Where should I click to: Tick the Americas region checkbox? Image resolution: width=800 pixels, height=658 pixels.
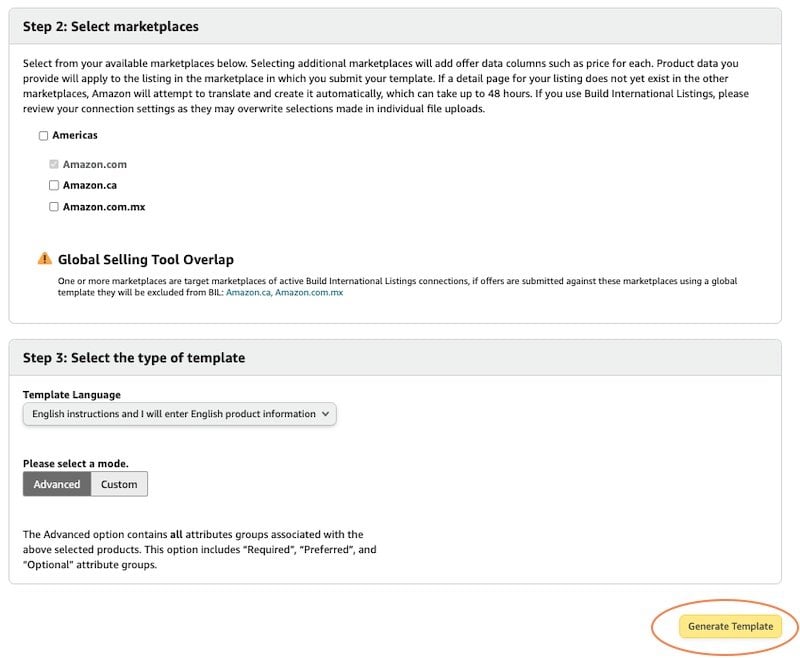point(43,135)
